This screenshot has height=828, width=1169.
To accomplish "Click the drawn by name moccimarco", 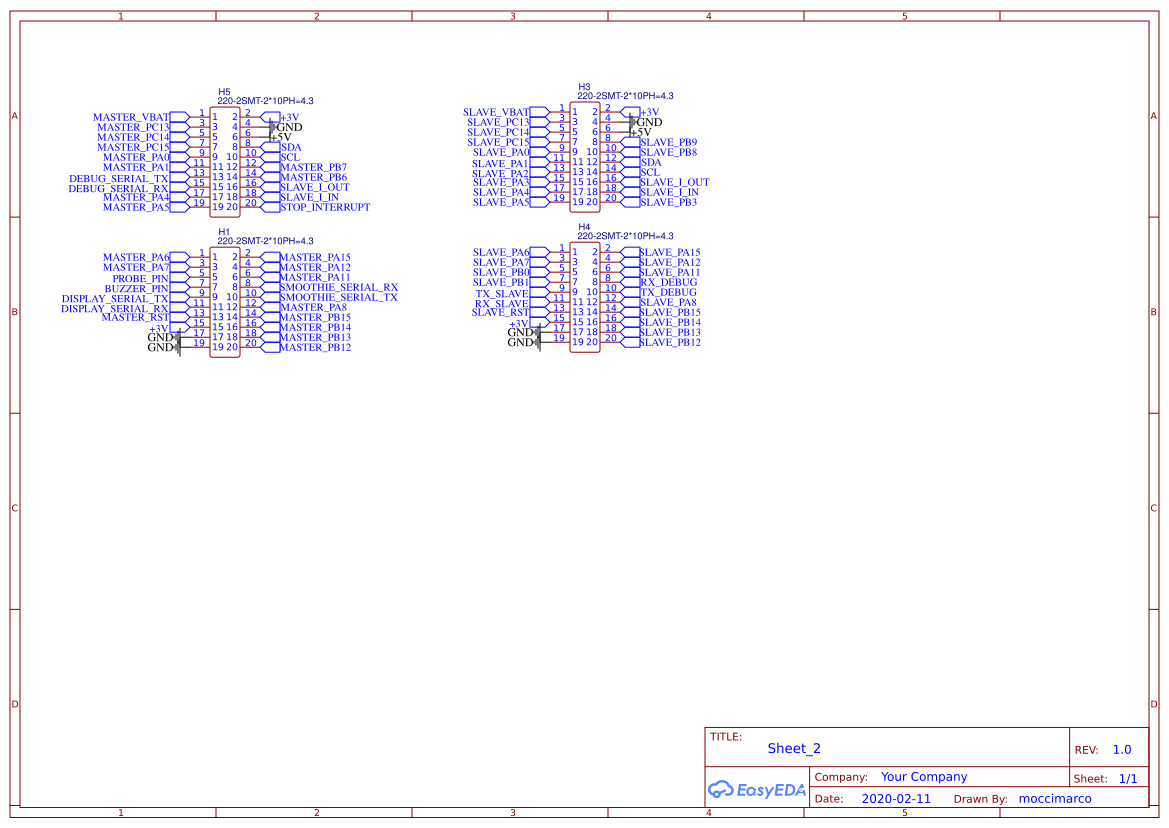I will click(1055, 797).
